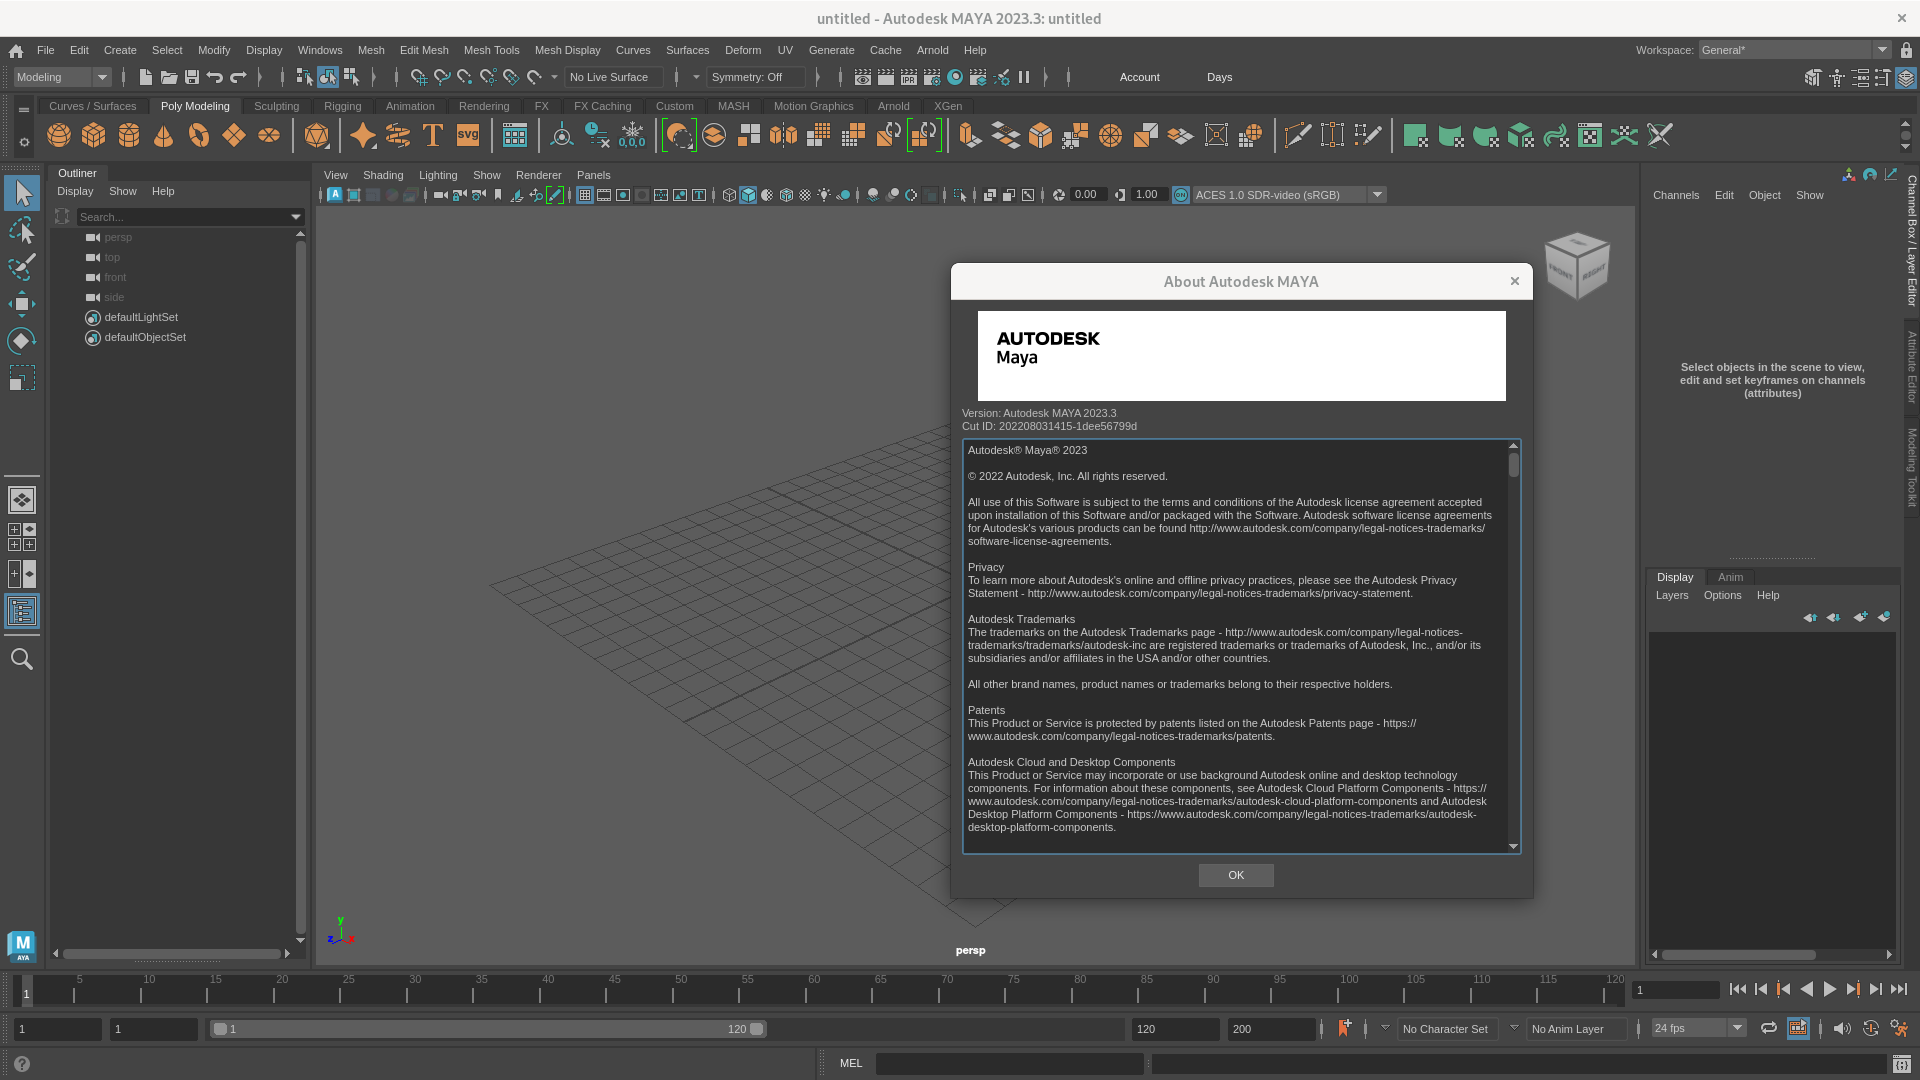Viewport: 1920px width, 1080px height.
Task: Switch to the Anim layer tab
Action: coord(1730,577)
